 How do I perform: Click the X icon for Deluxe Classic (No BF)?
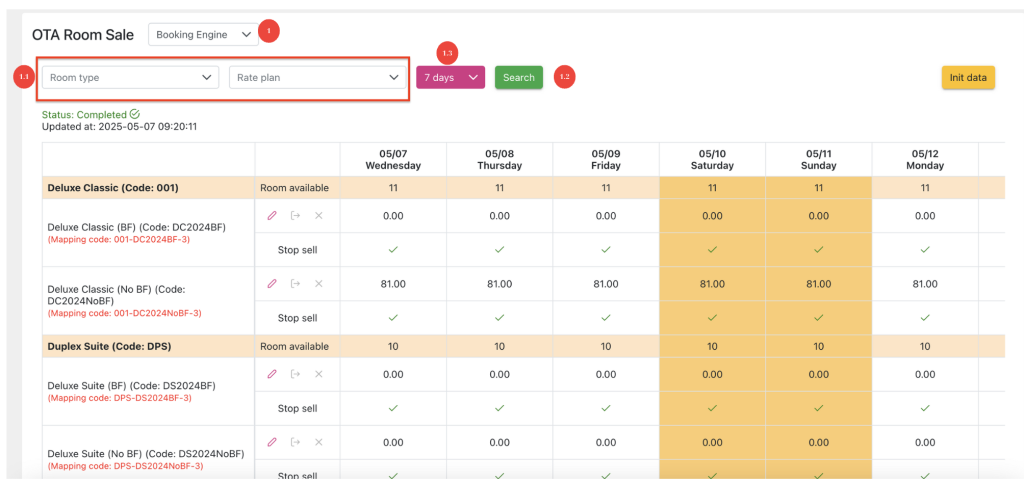(x=319, y=284)
